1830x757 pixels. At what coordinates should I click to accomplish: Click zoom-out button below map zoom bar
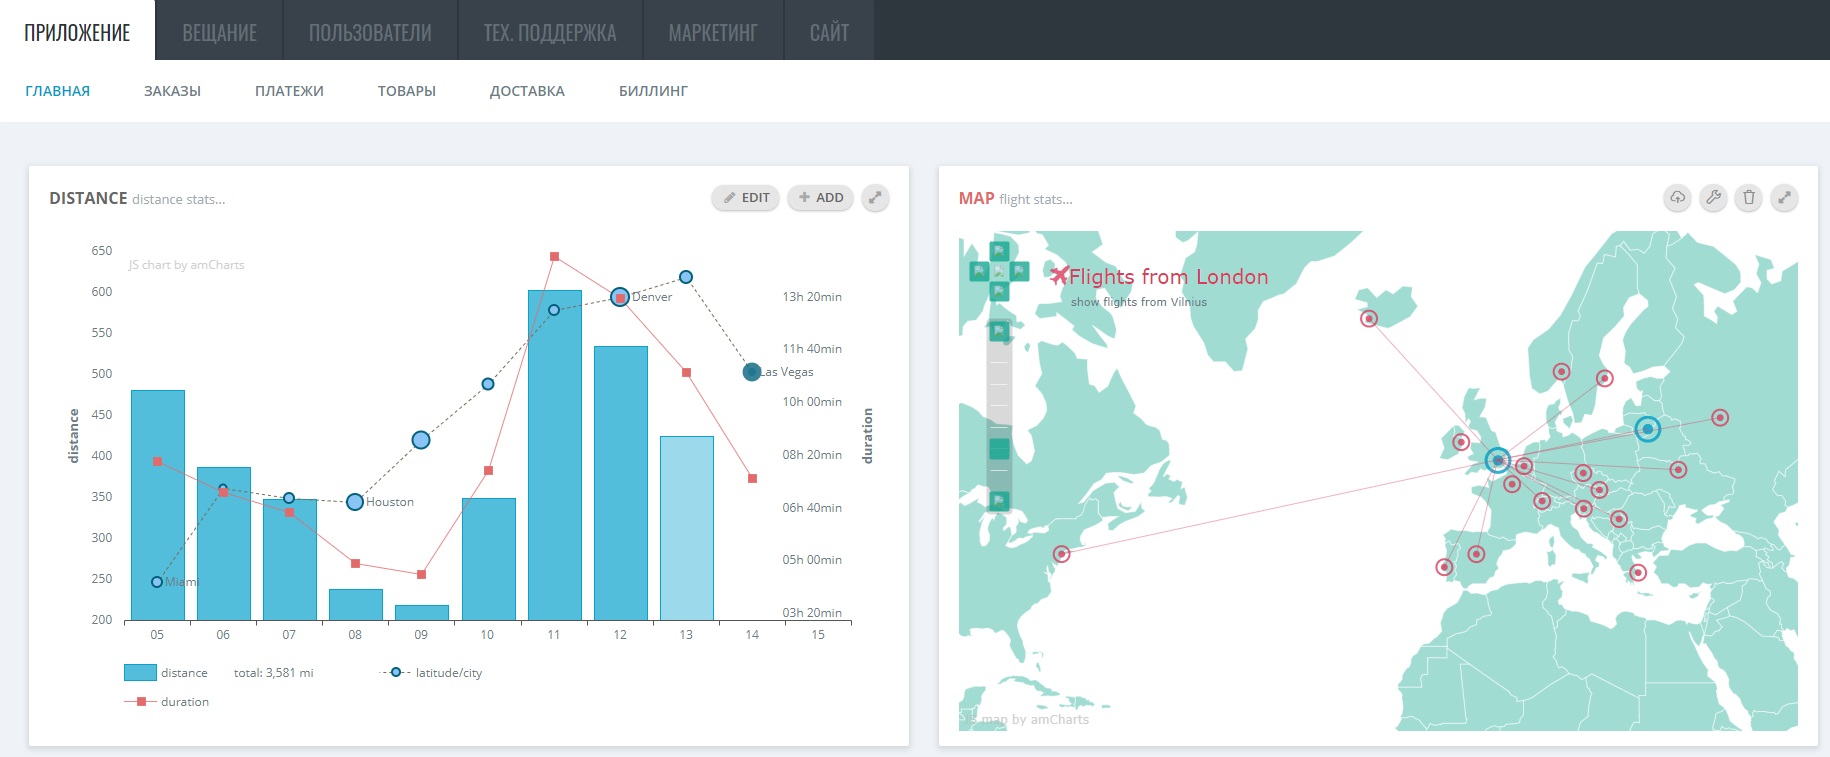[x=999, y=500]
